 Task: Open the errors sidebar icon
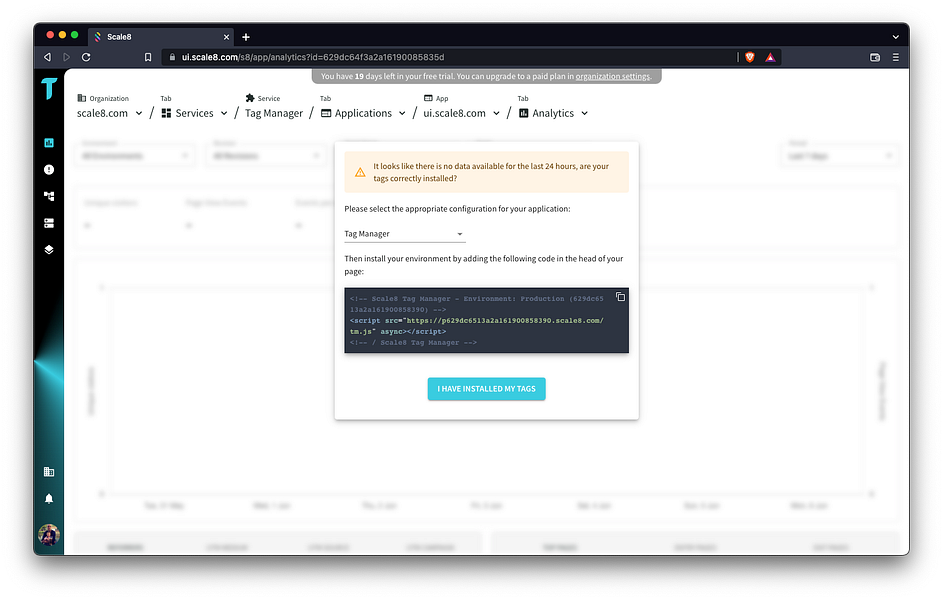click(x=49, y=170)
